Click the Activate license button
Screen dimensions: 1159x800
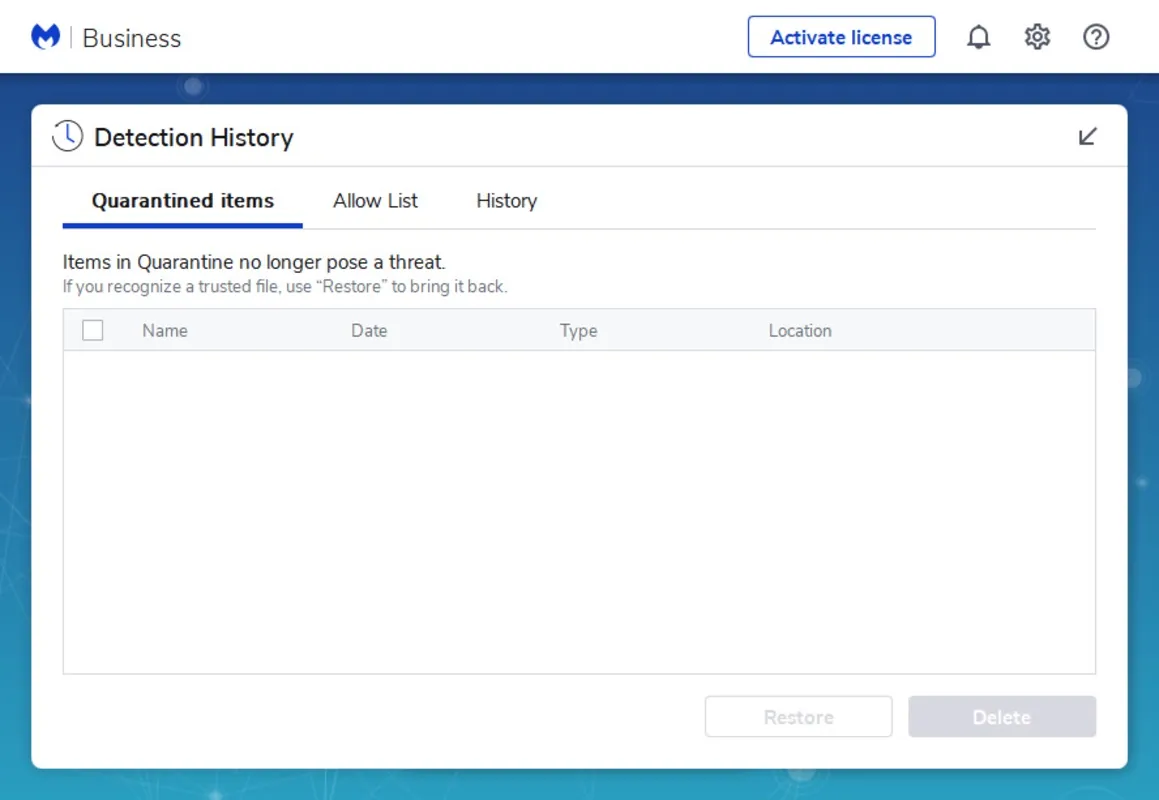(x=841, y=37)
